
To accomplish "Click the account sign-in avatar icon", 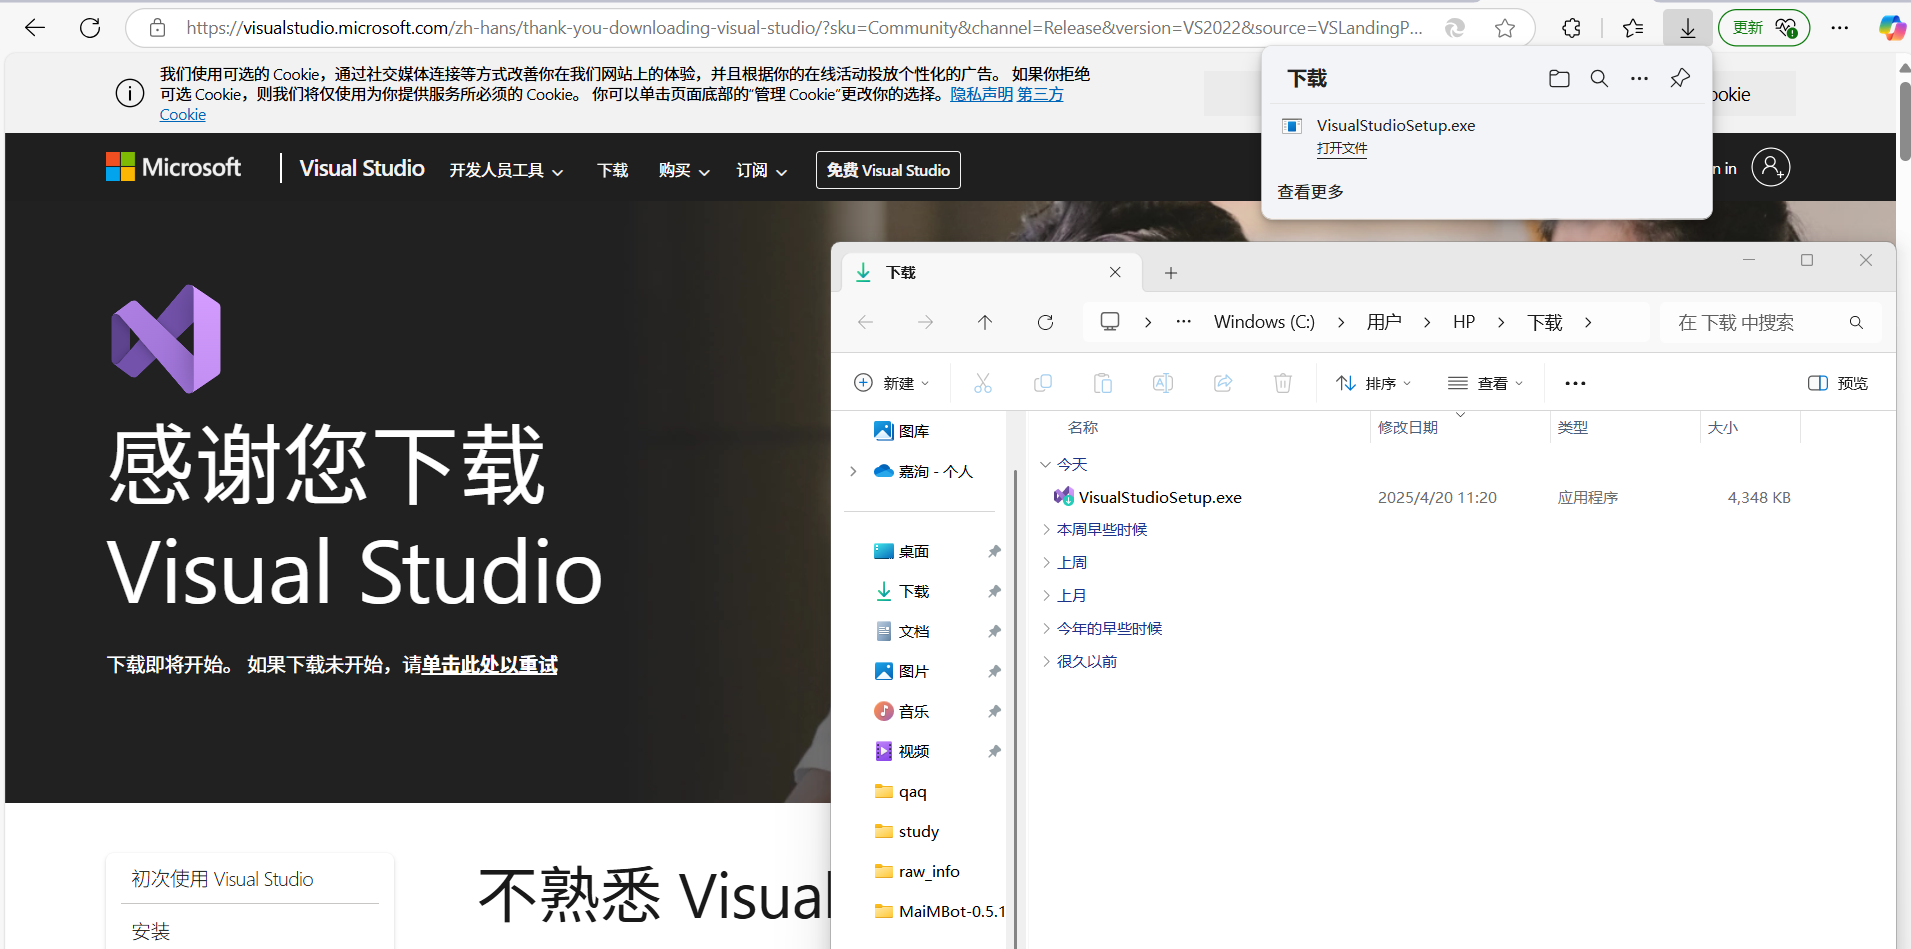I will tap(1771, 167).
